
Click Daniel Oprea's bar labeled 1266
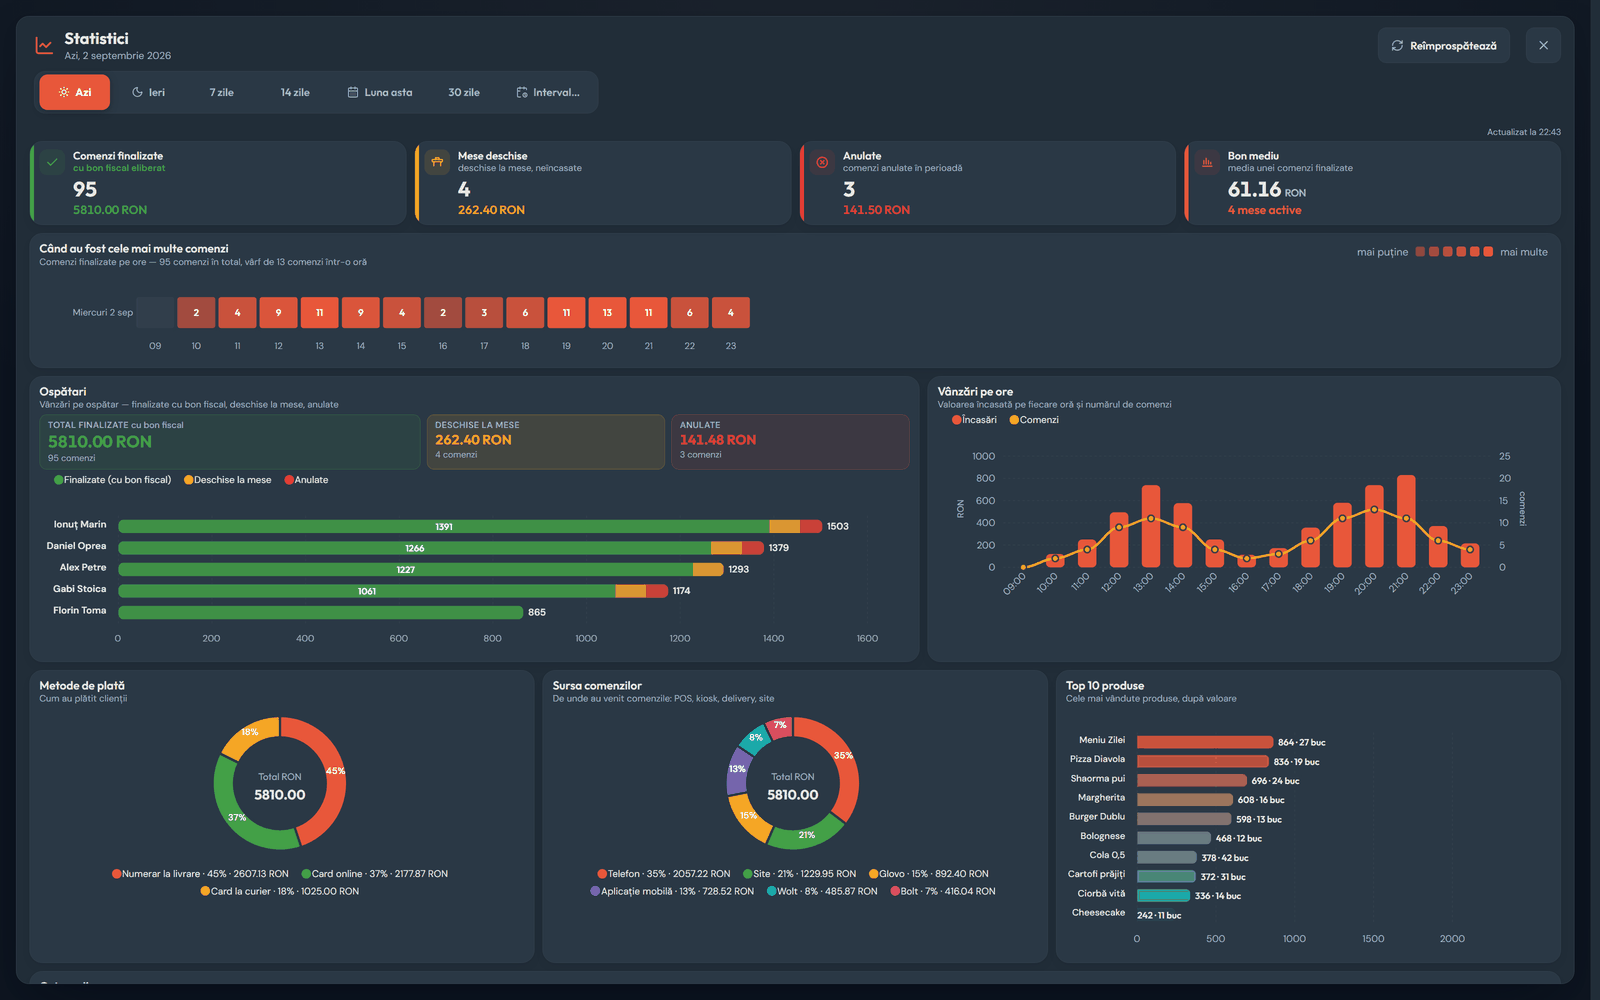coord(415,548)
